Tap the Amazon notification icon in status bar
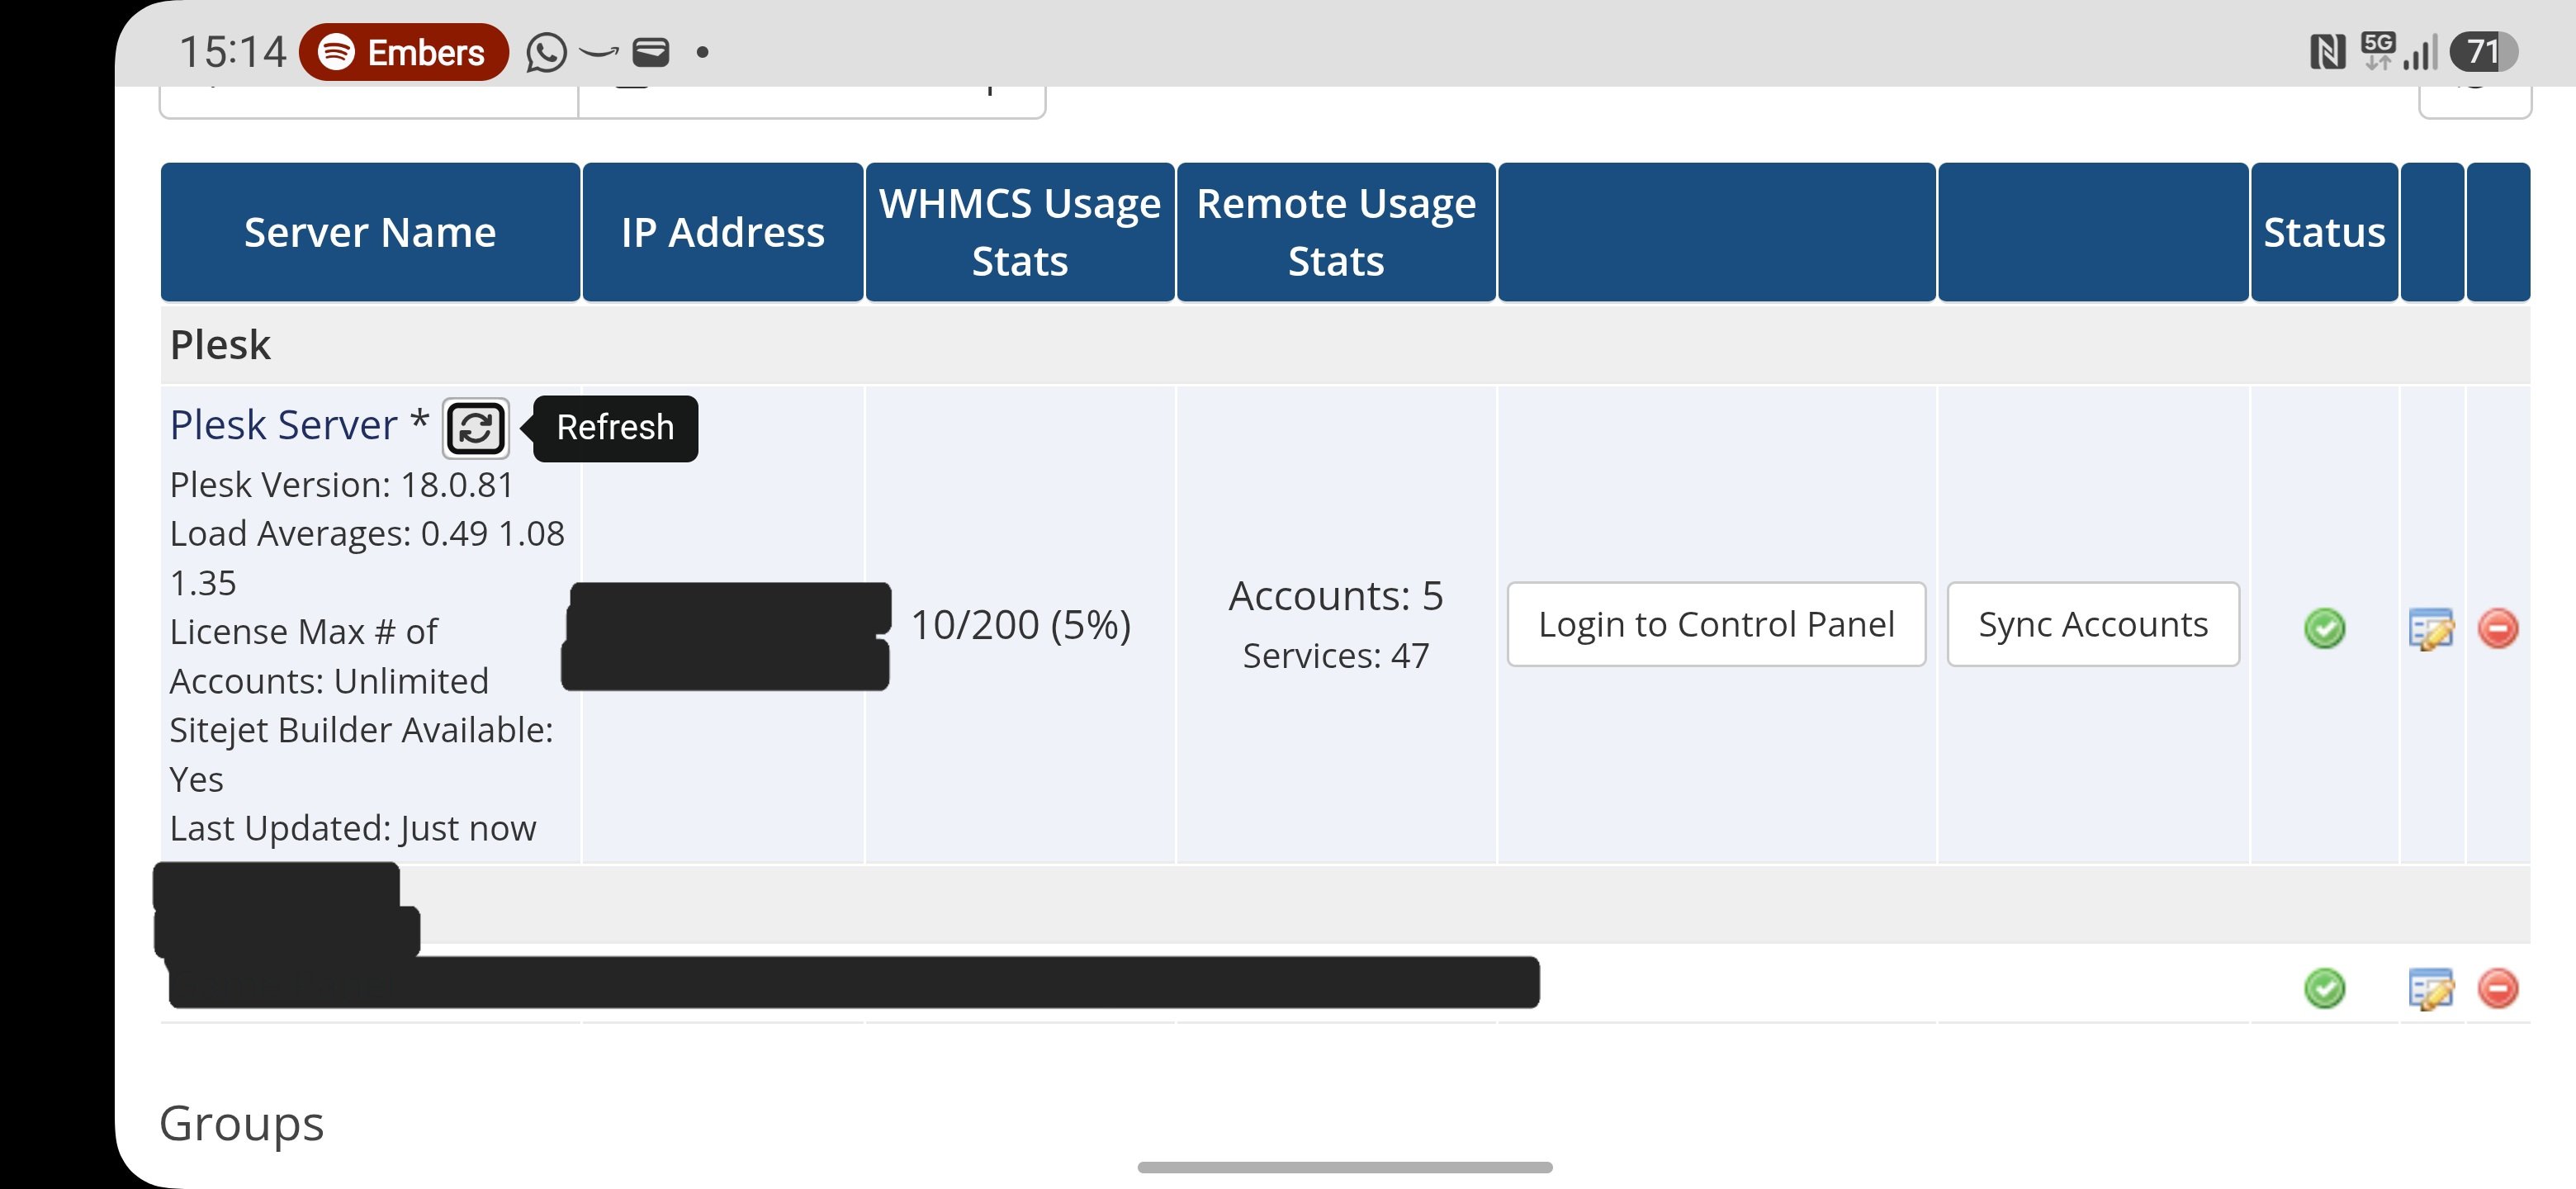The height and width of the screenshot is (1189, 2576). coord(599,52)
